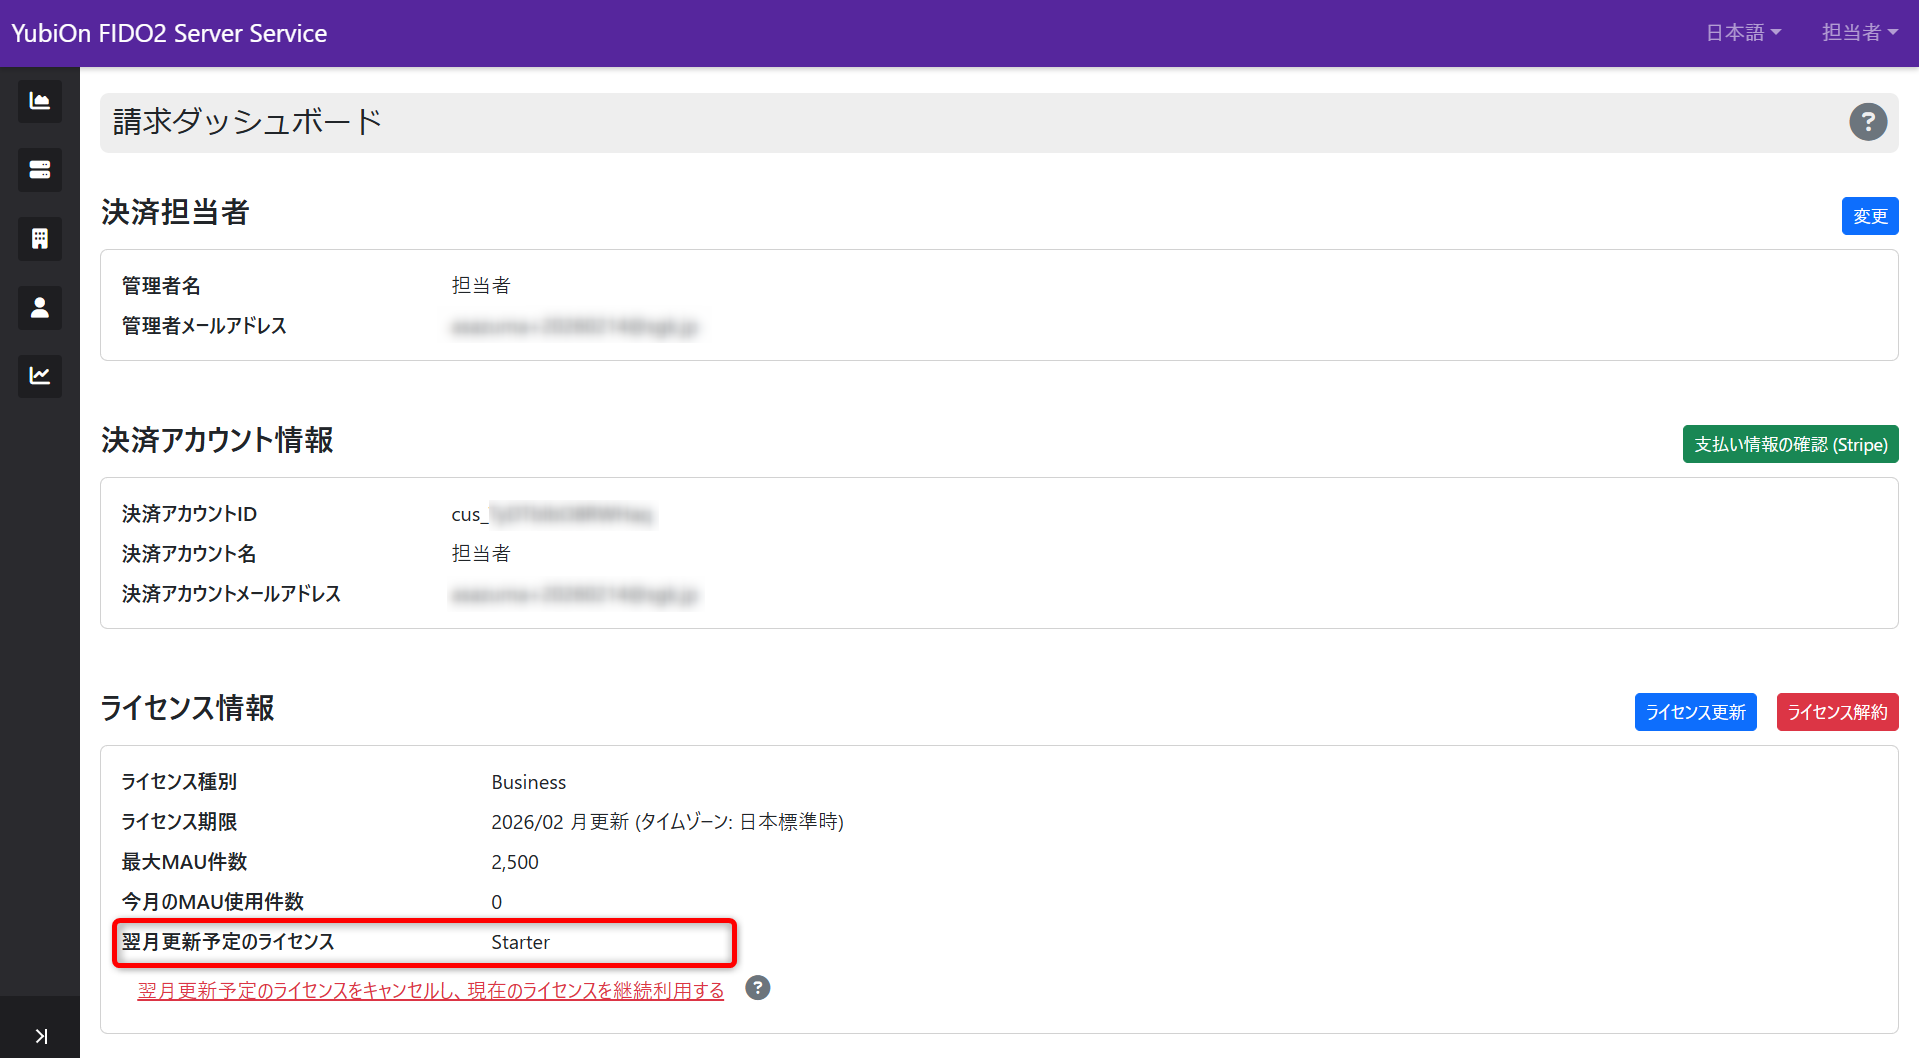Click the 決済アカウントID value starting with cus_

[x=551, y=515]
